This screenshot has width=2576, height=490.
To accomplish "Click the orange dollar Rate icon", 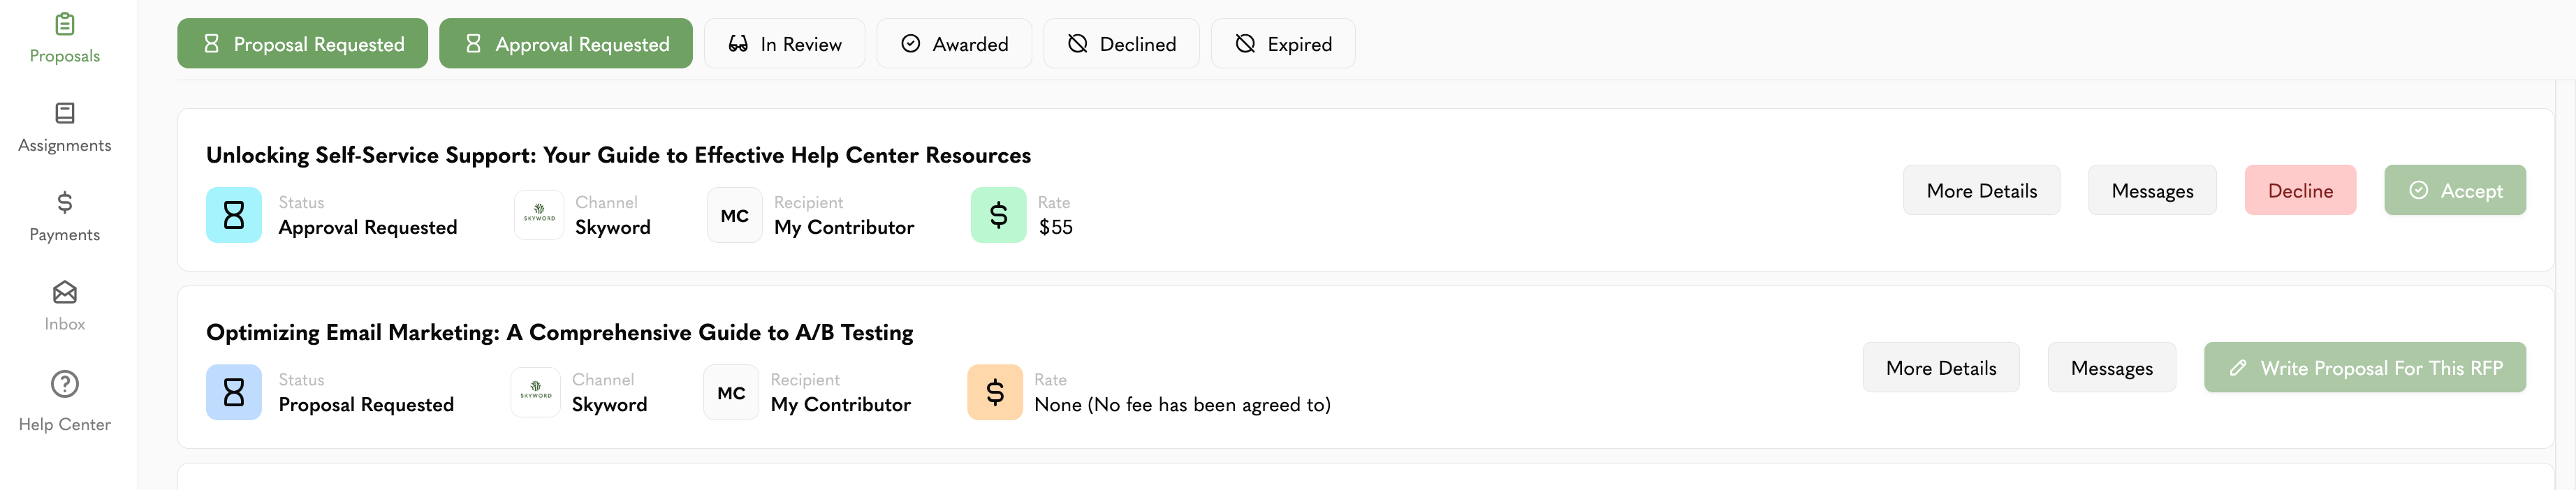I will pyautogui.click(x=995, y=392).
